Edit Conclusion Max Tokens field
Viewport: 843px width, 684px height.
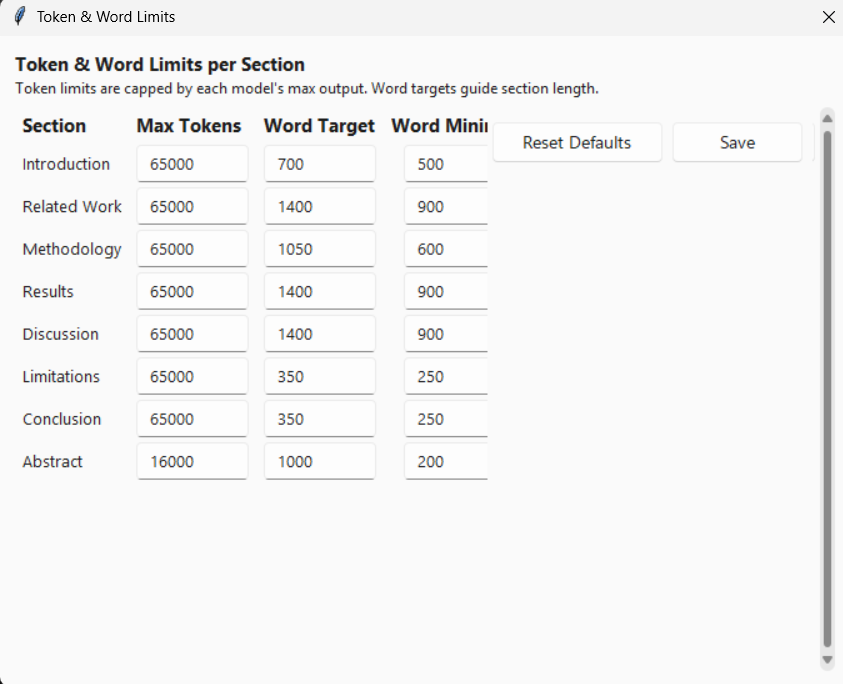(x=192, y=419)
